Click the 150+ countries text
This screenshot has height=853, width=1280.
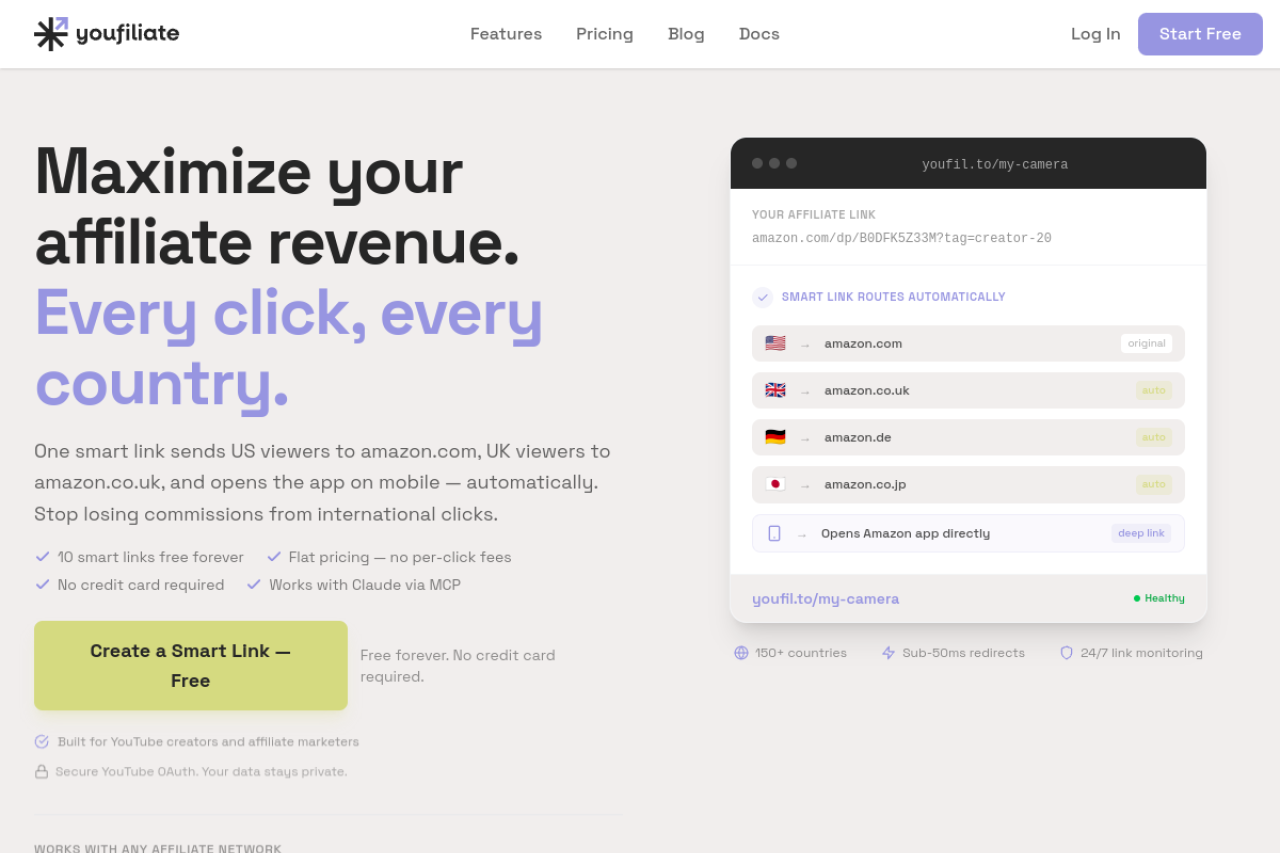click(801, 653)
